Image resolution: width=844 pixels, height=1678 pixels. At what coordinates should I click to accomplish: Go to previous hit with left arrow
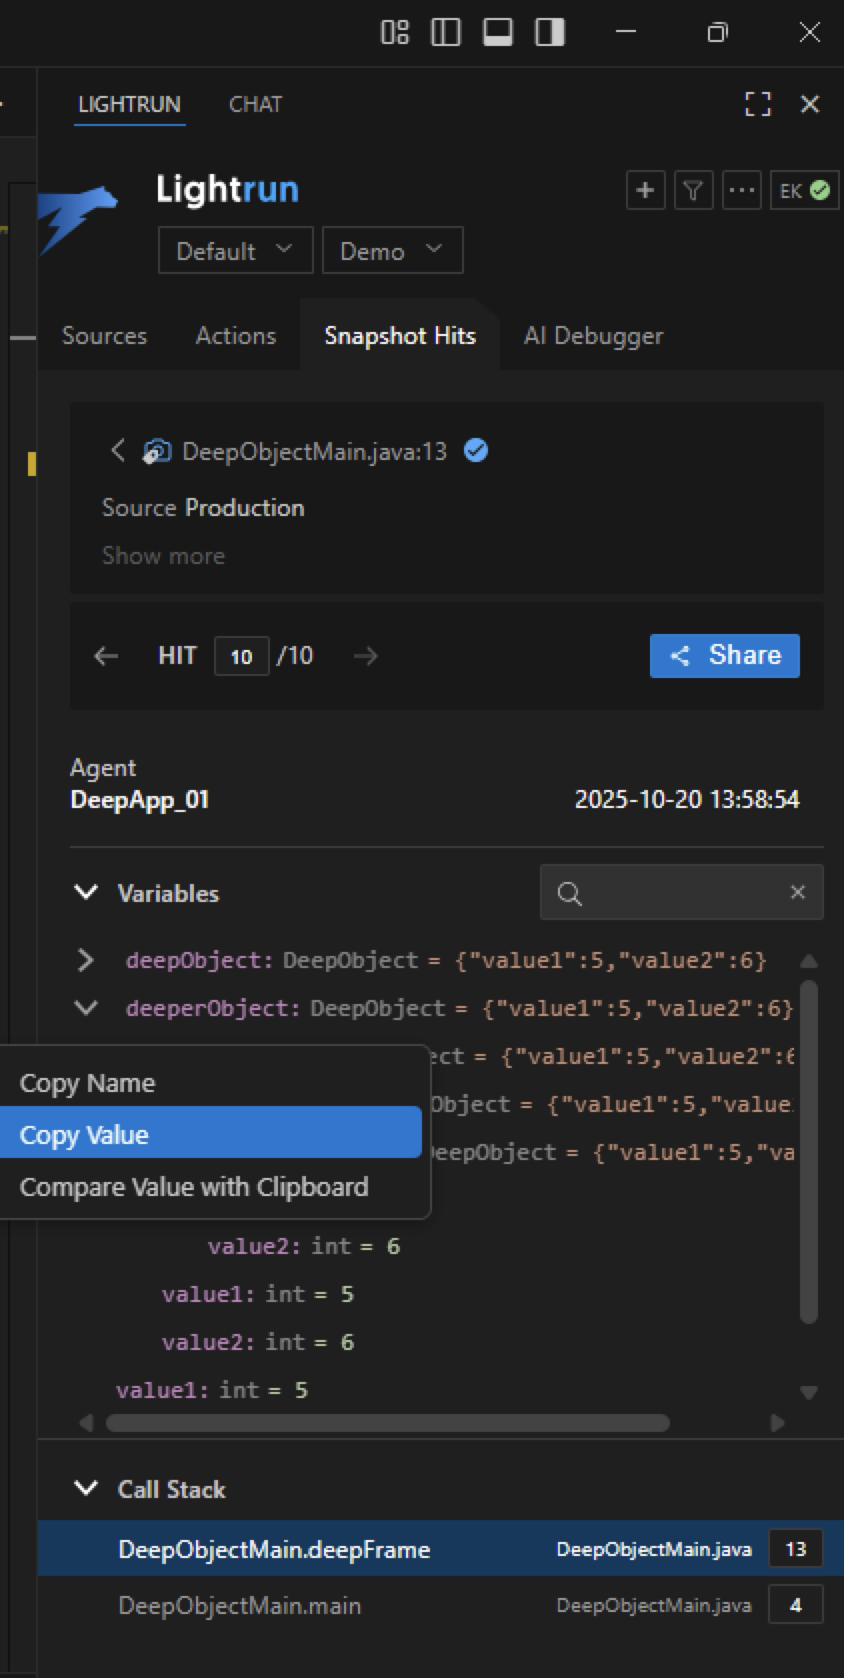pos(106,656)
